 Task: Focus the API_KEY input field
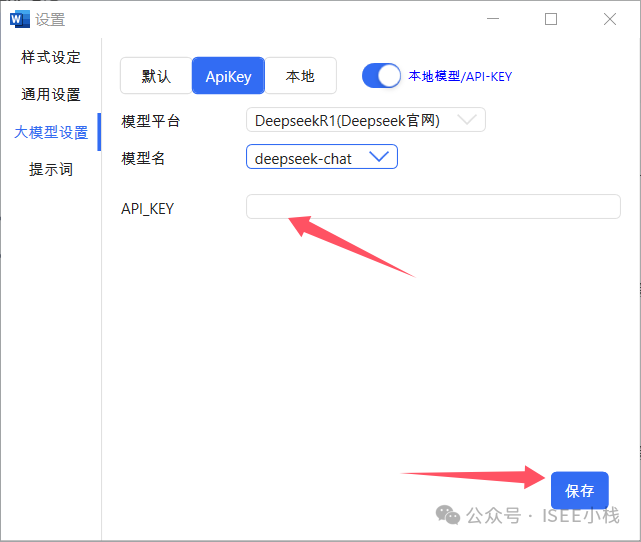433,206
